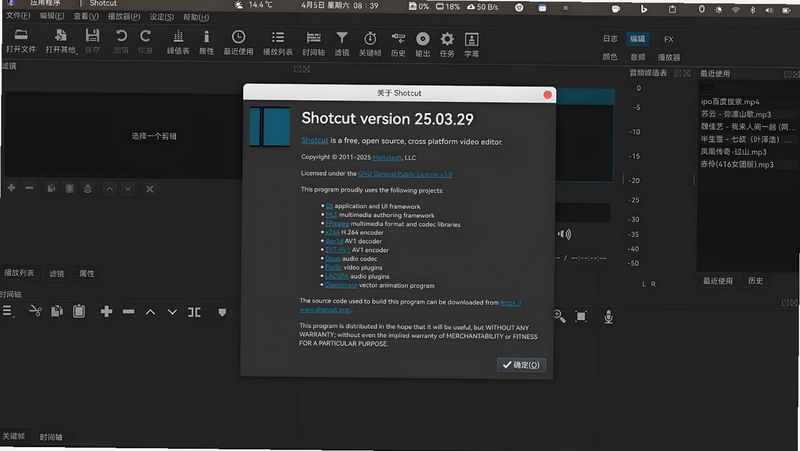800x451 pixels.
Task: Open the 播放器(P) menu
Action: tap(124, 16)
